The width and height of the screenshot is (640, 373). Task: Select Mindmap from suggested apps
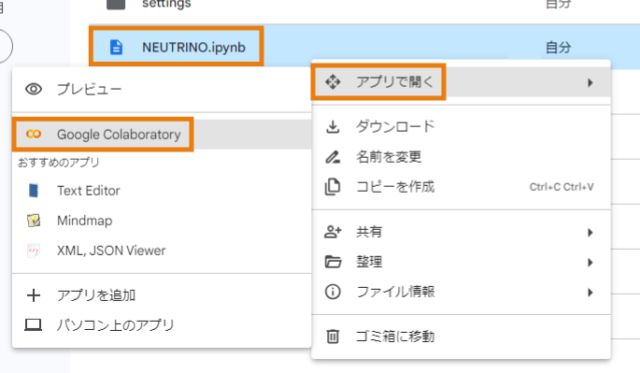(x=162, y=220)
